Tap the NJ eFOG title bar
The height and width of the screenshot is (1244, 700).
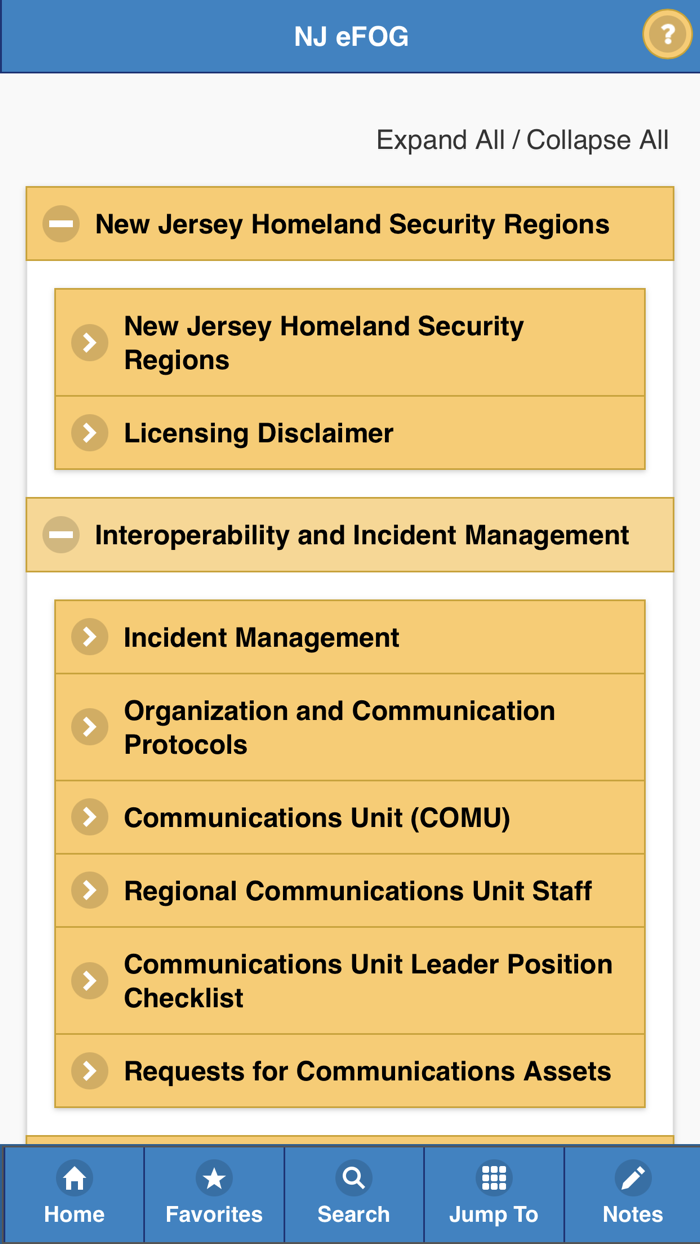350,34
